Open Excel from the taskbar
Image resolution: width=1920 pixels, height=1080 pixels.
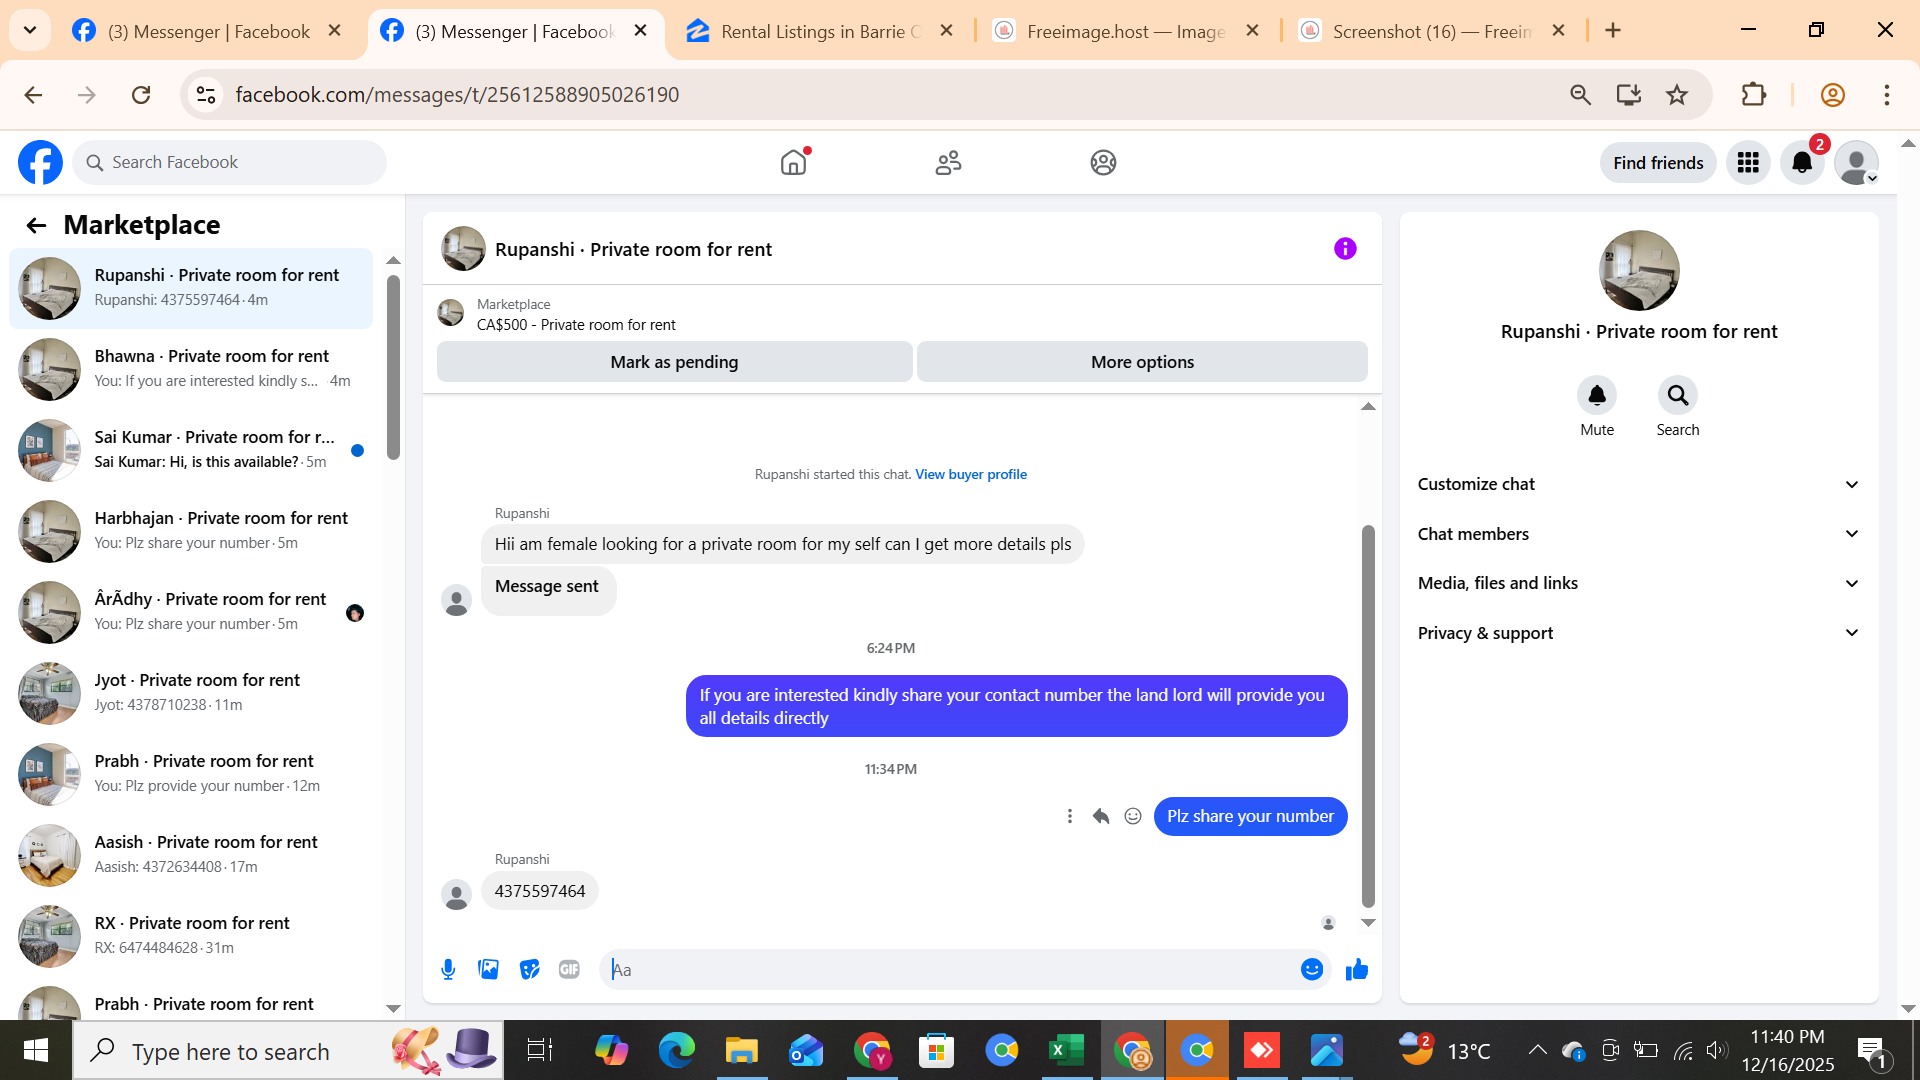(x=1067, y=1050)
